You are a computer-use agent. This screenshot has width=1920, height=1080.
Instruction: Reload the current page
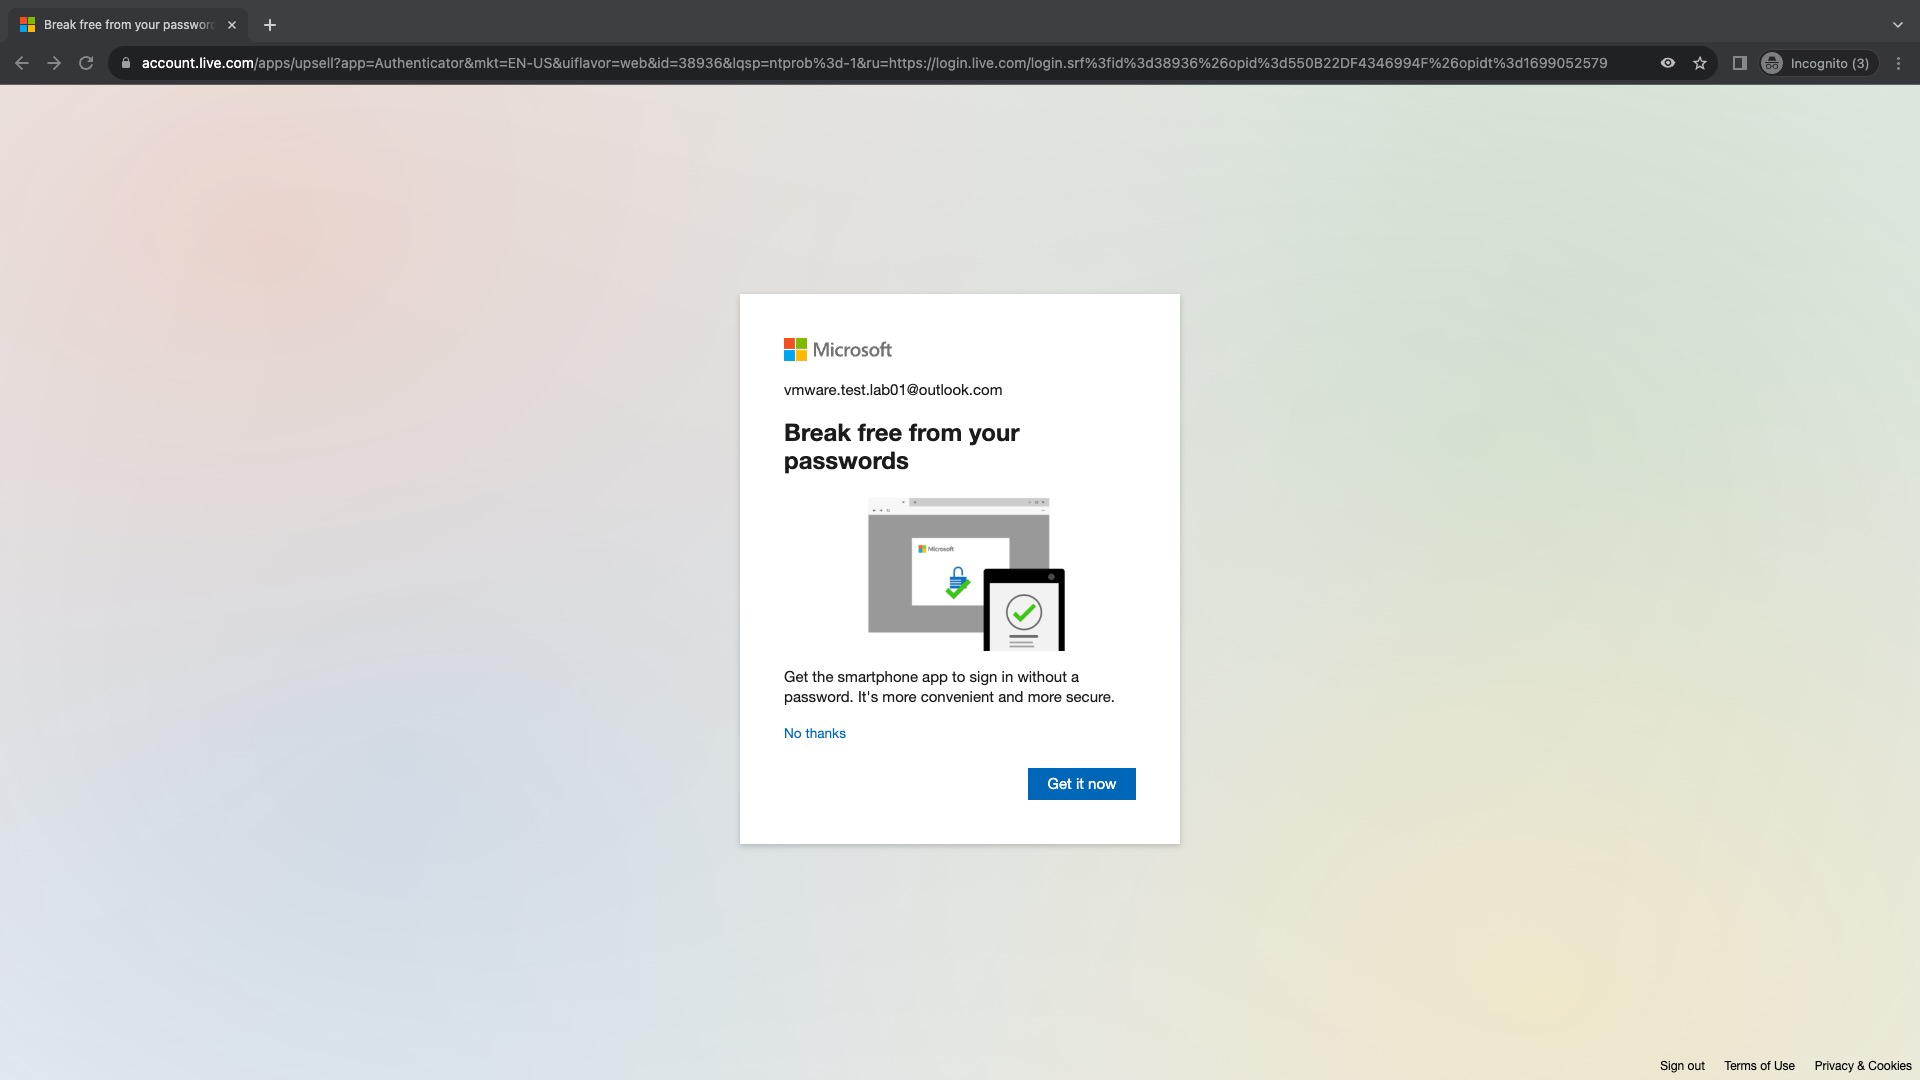coord(85,62)
